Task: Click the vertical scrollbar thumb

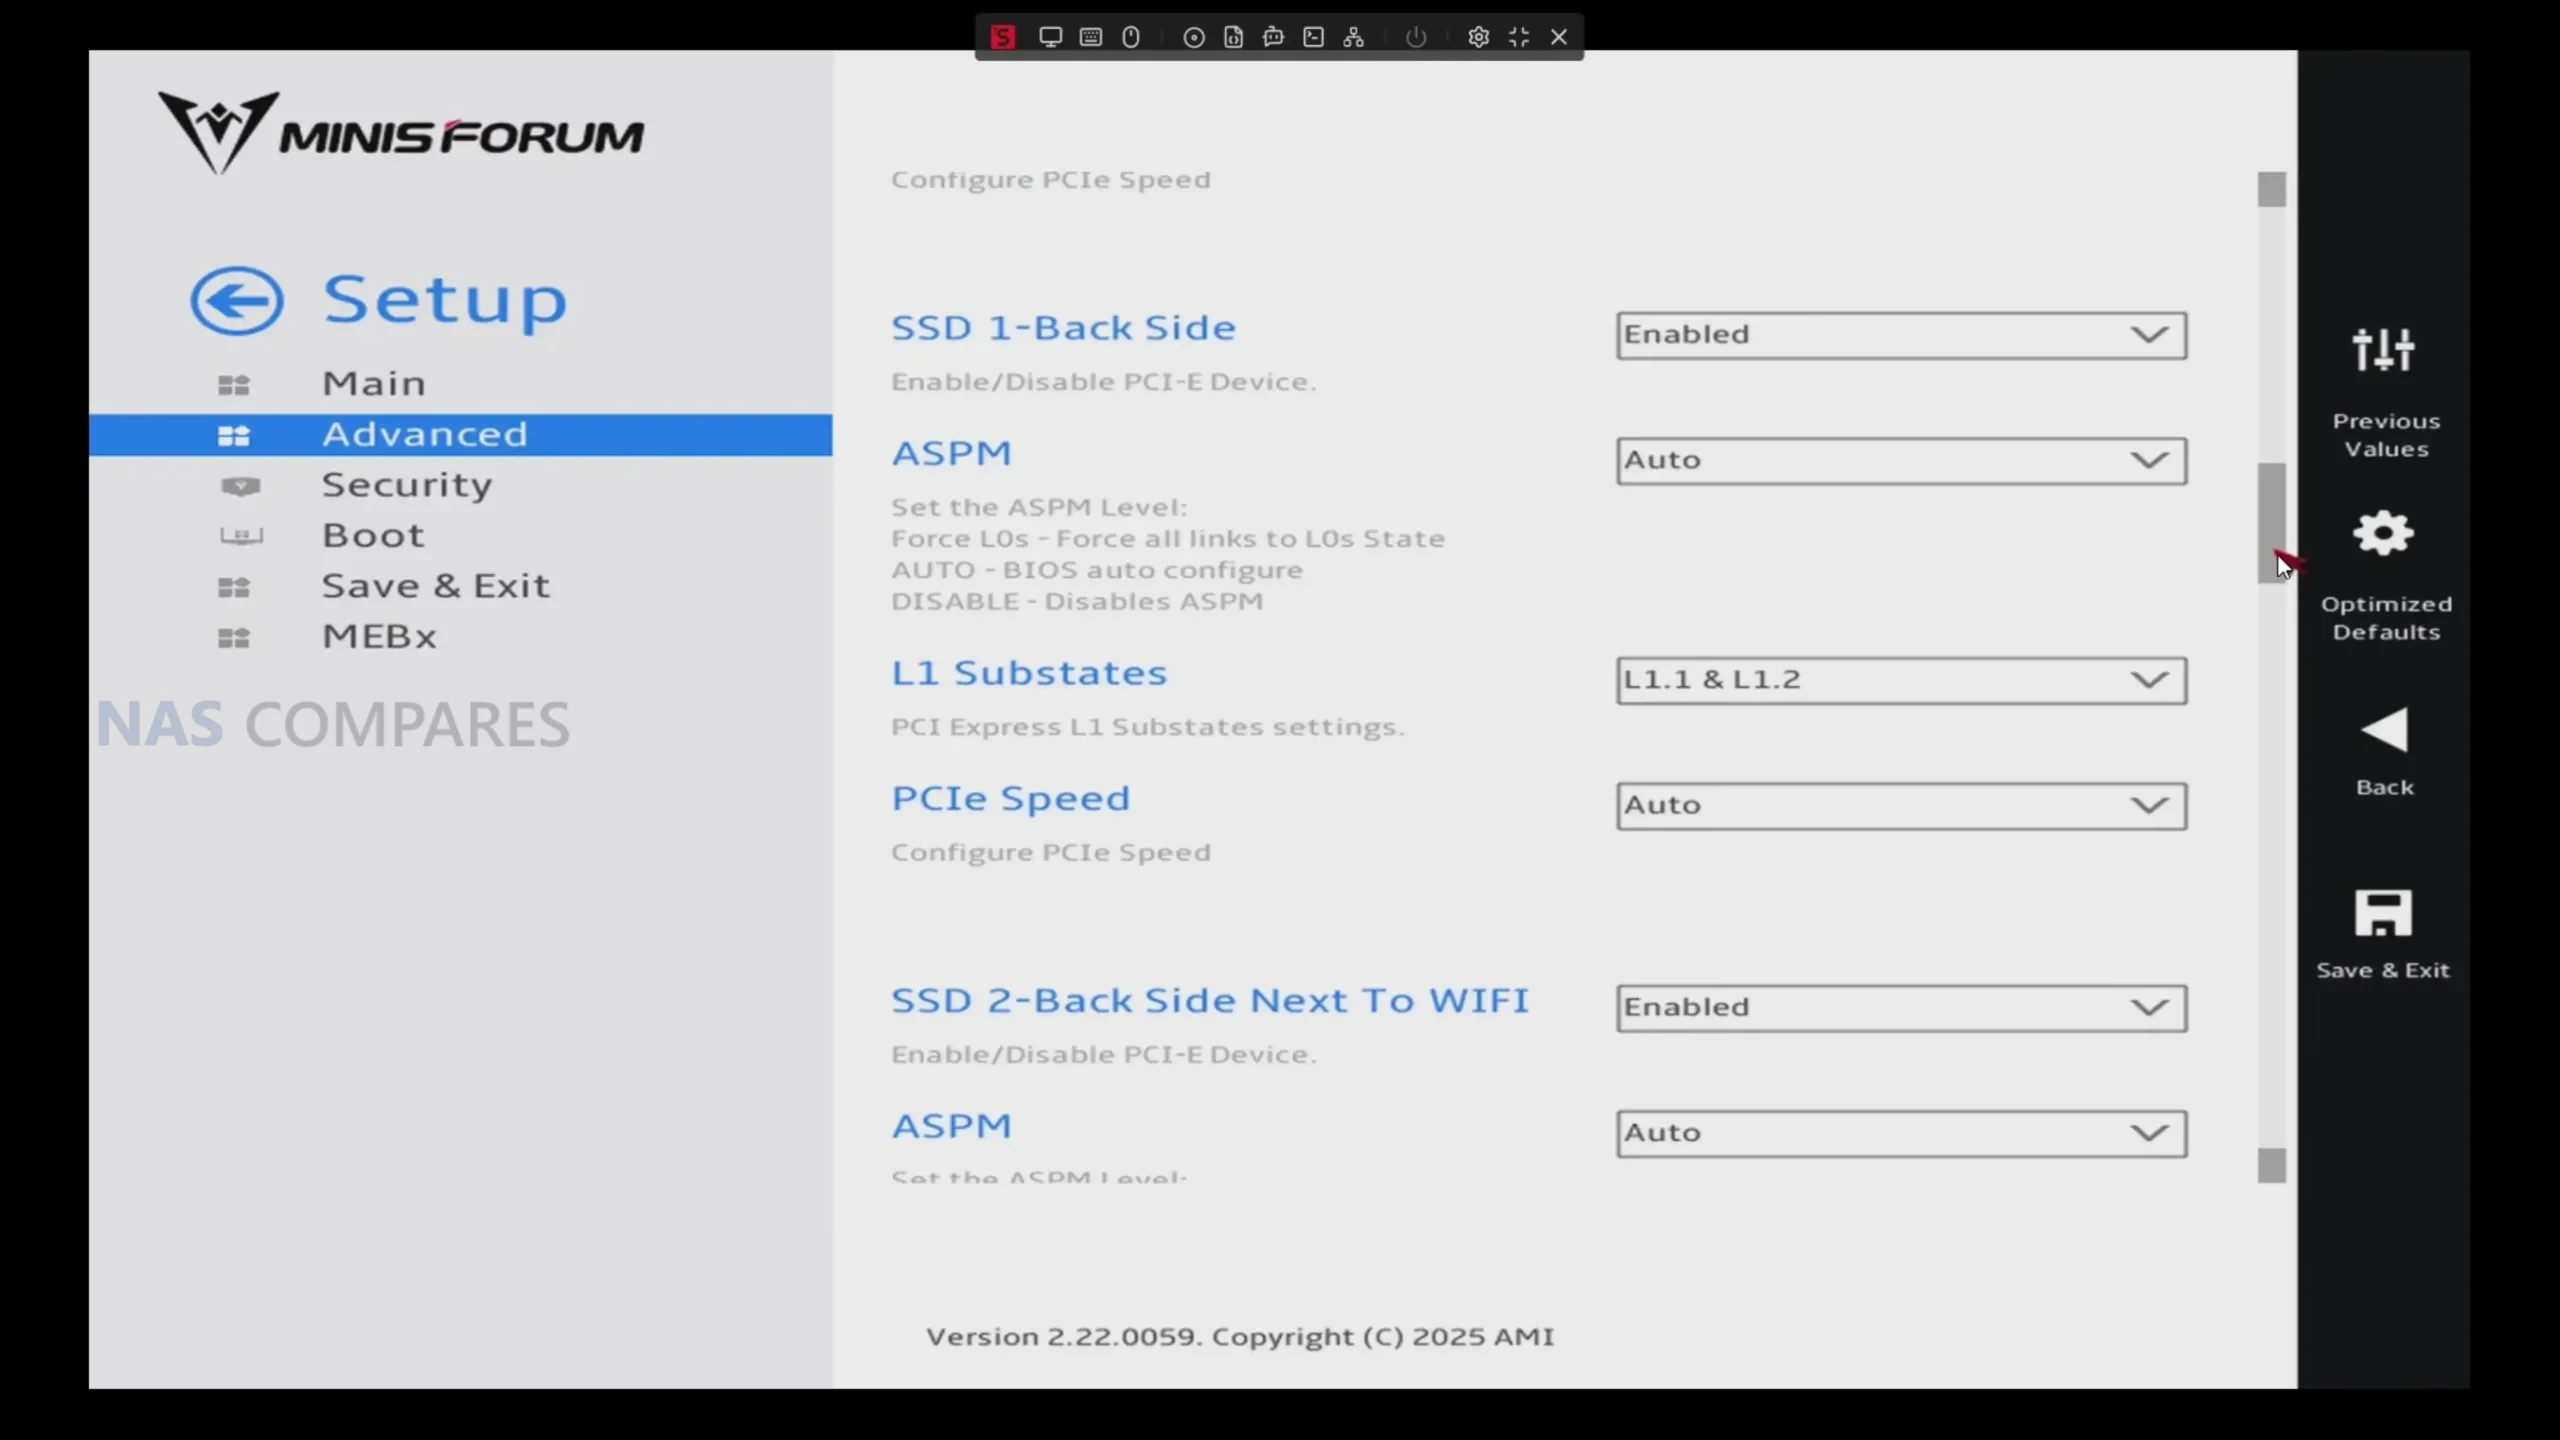Action: pos(2271,522)
